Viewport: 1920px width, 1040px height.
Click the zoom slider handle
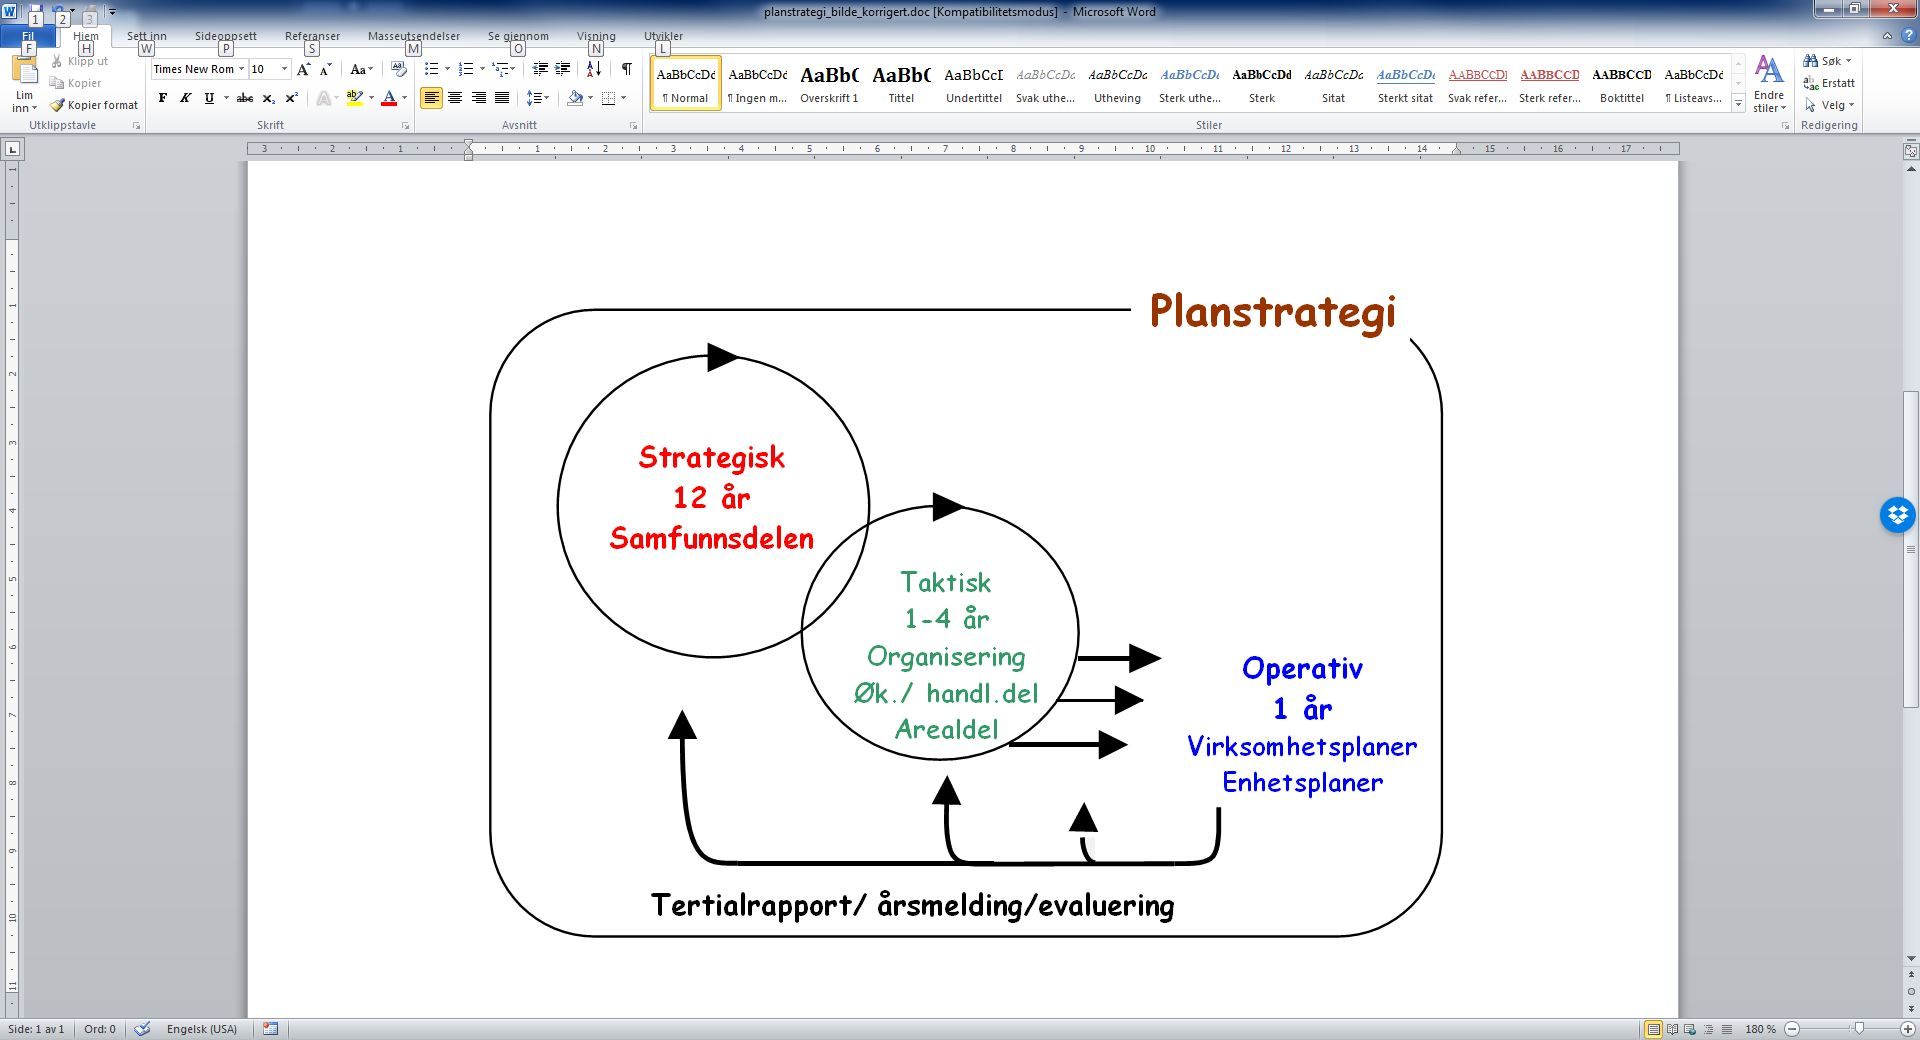click(1859, 1029)
